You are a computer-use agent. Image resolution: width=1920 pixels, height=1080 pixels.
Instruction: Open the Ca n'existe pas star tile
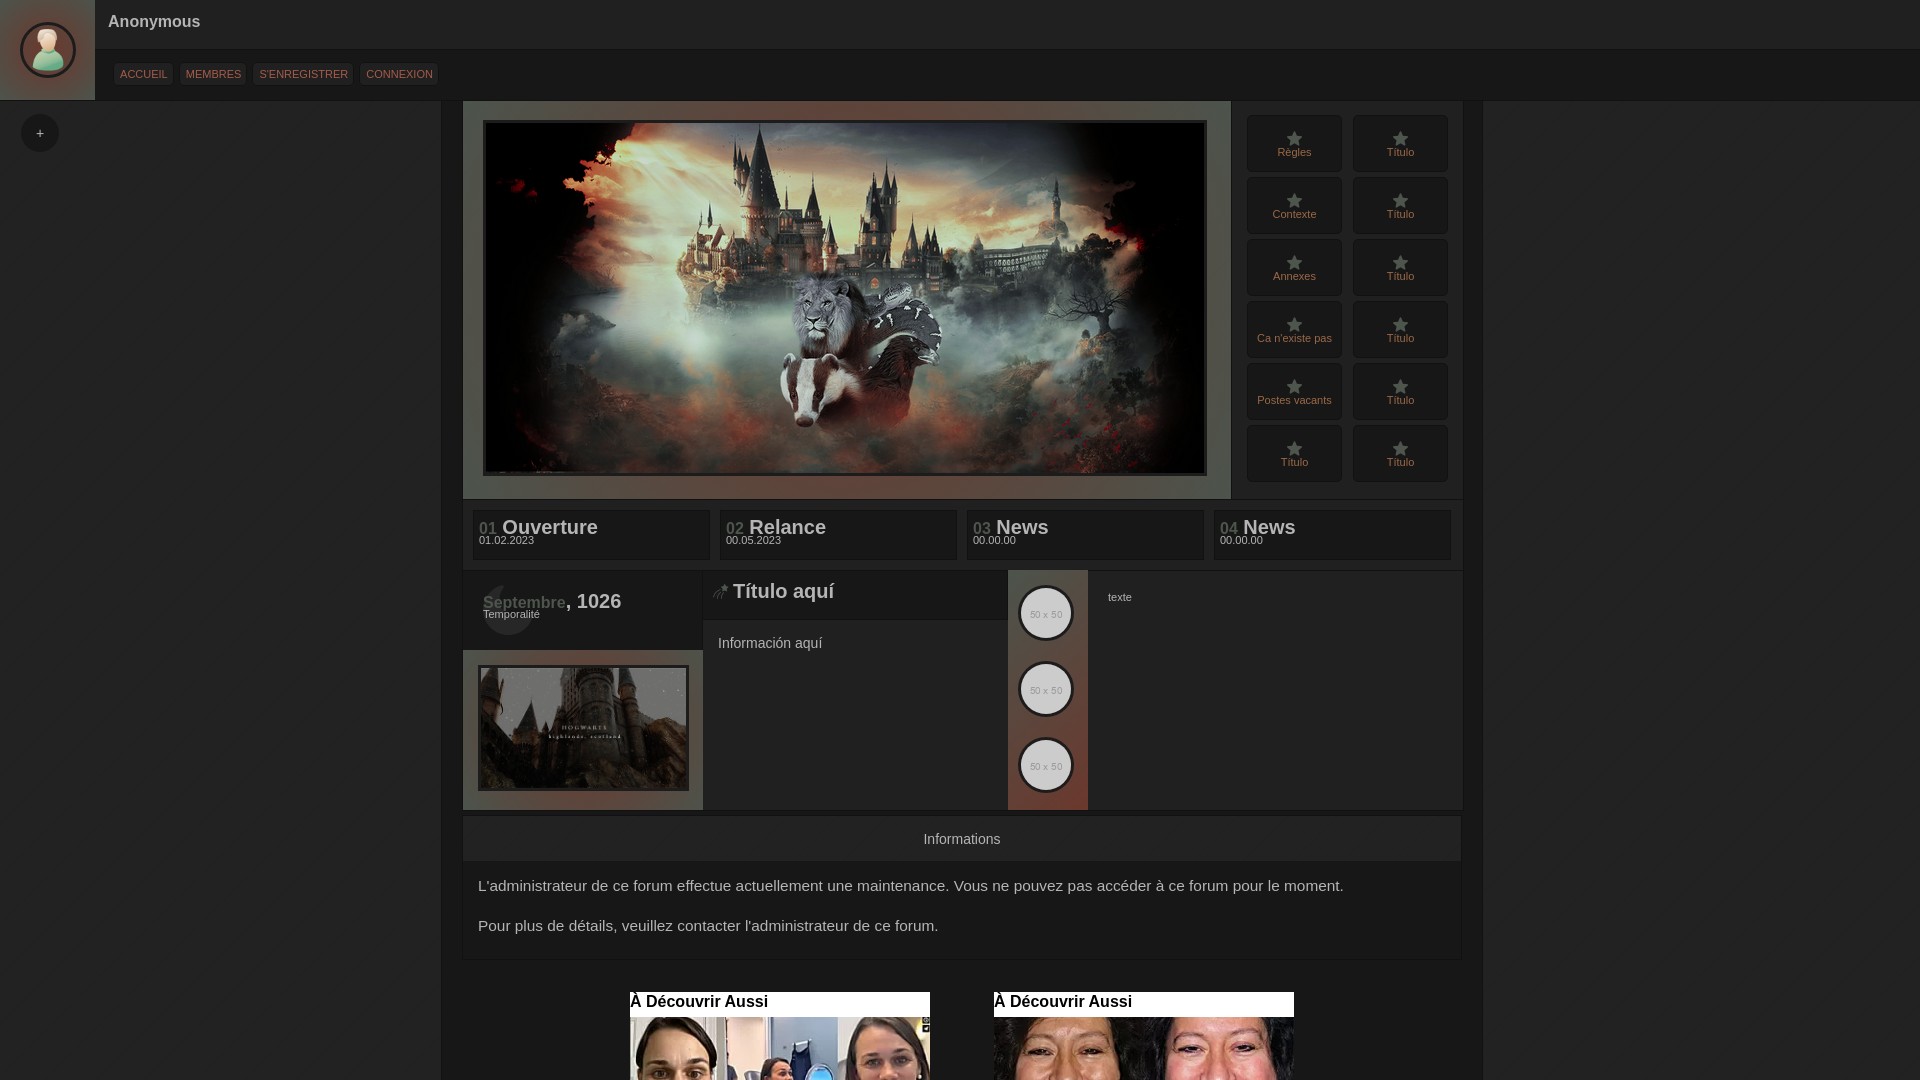[1294, 329]
